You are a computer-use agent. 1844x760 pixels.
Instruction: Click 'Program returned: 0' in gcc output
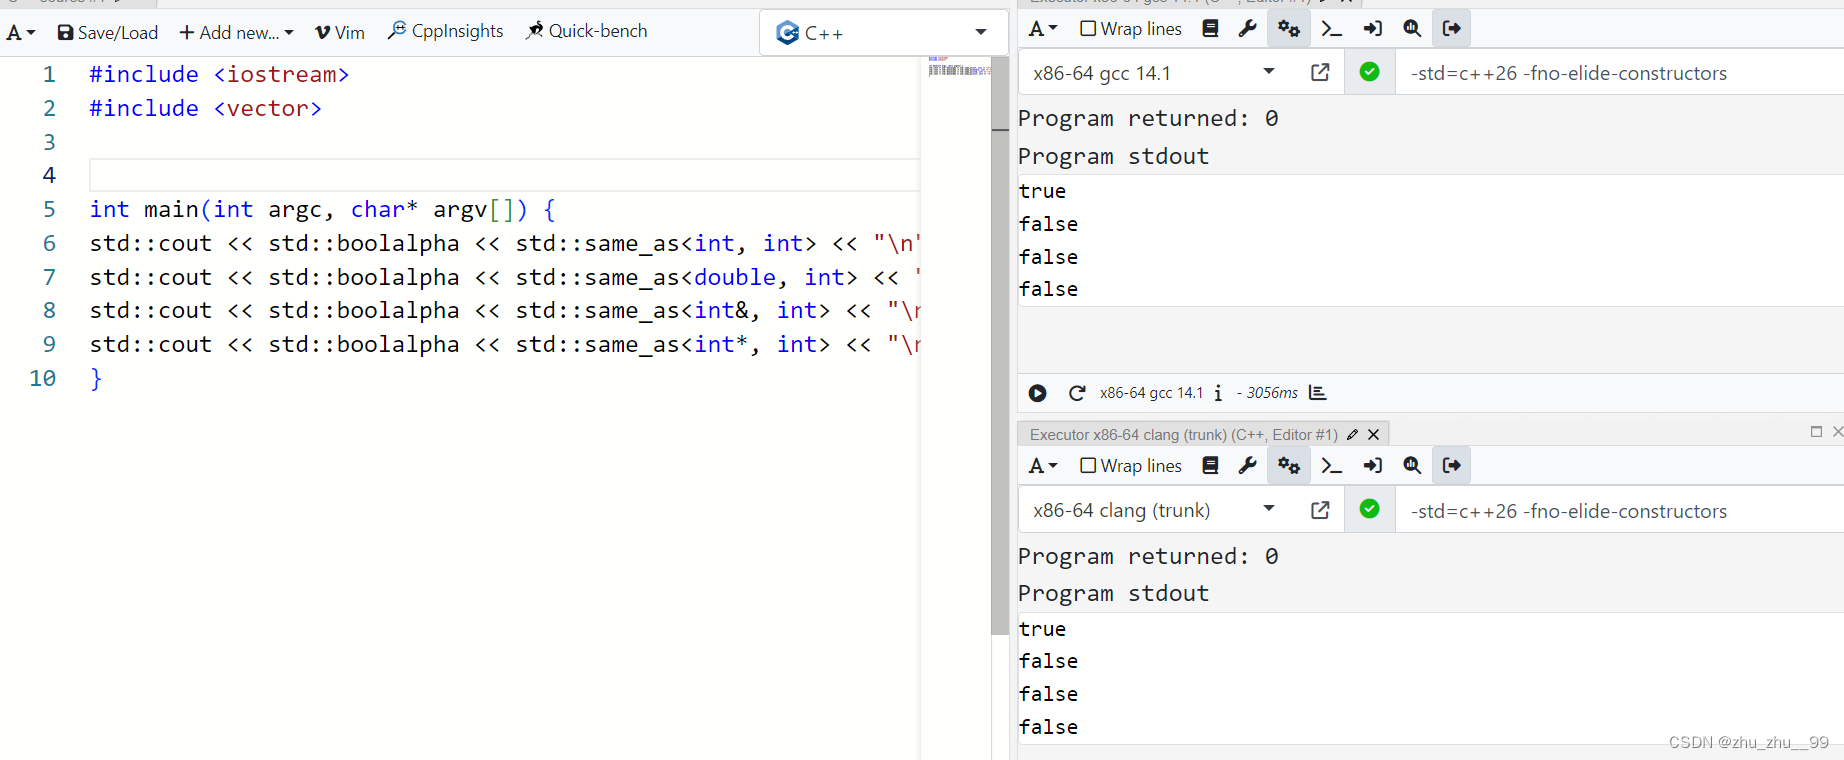[x=1148, y=118]
